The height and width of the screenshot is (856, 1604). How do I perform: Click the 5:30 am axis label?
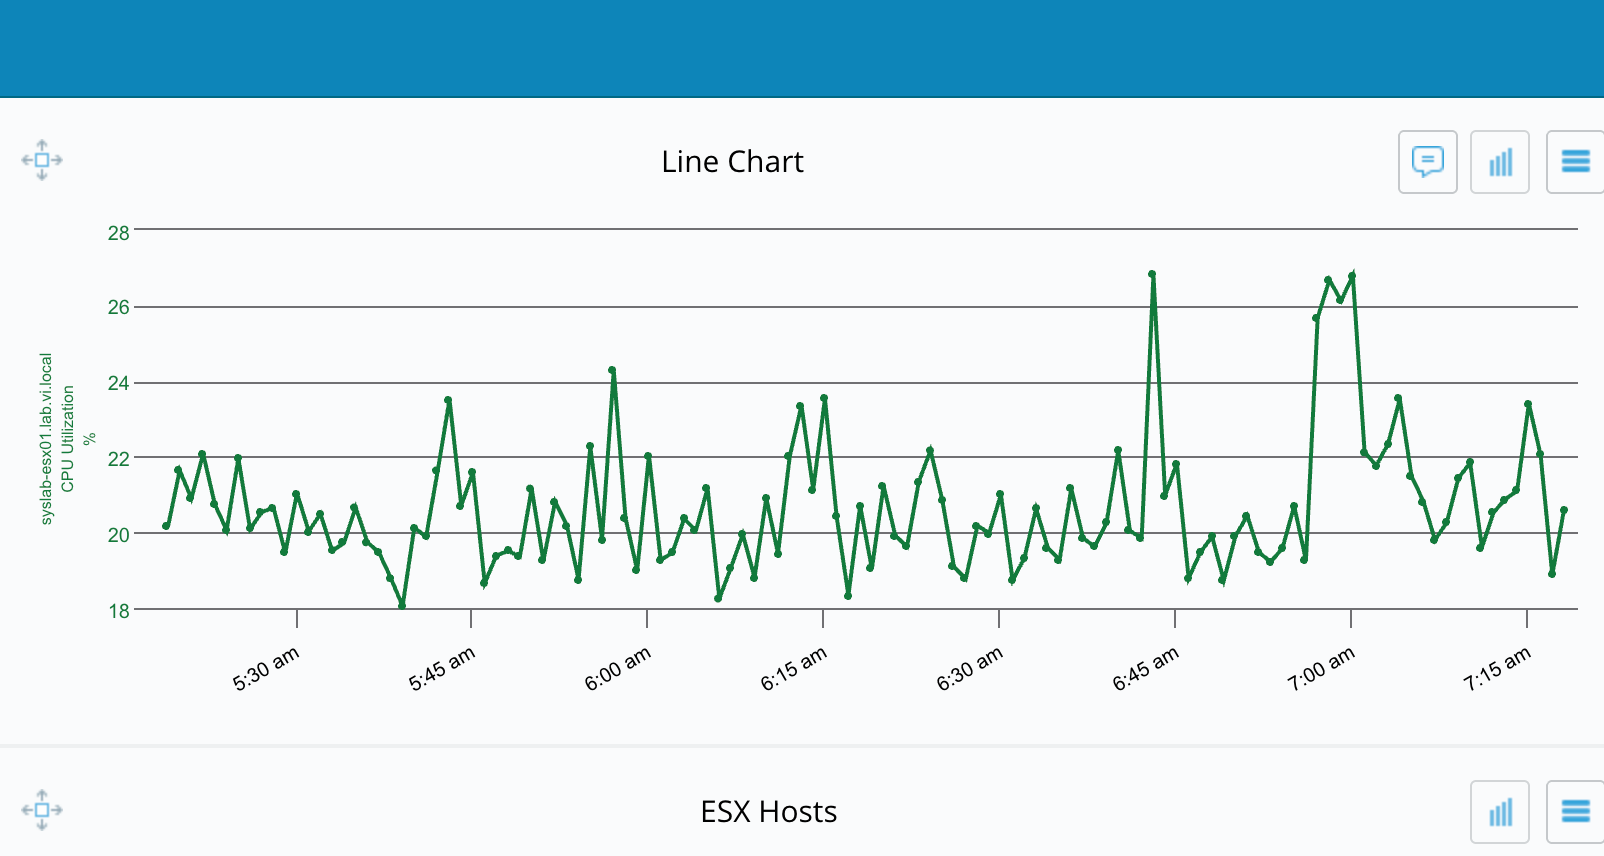click(266, 669)
